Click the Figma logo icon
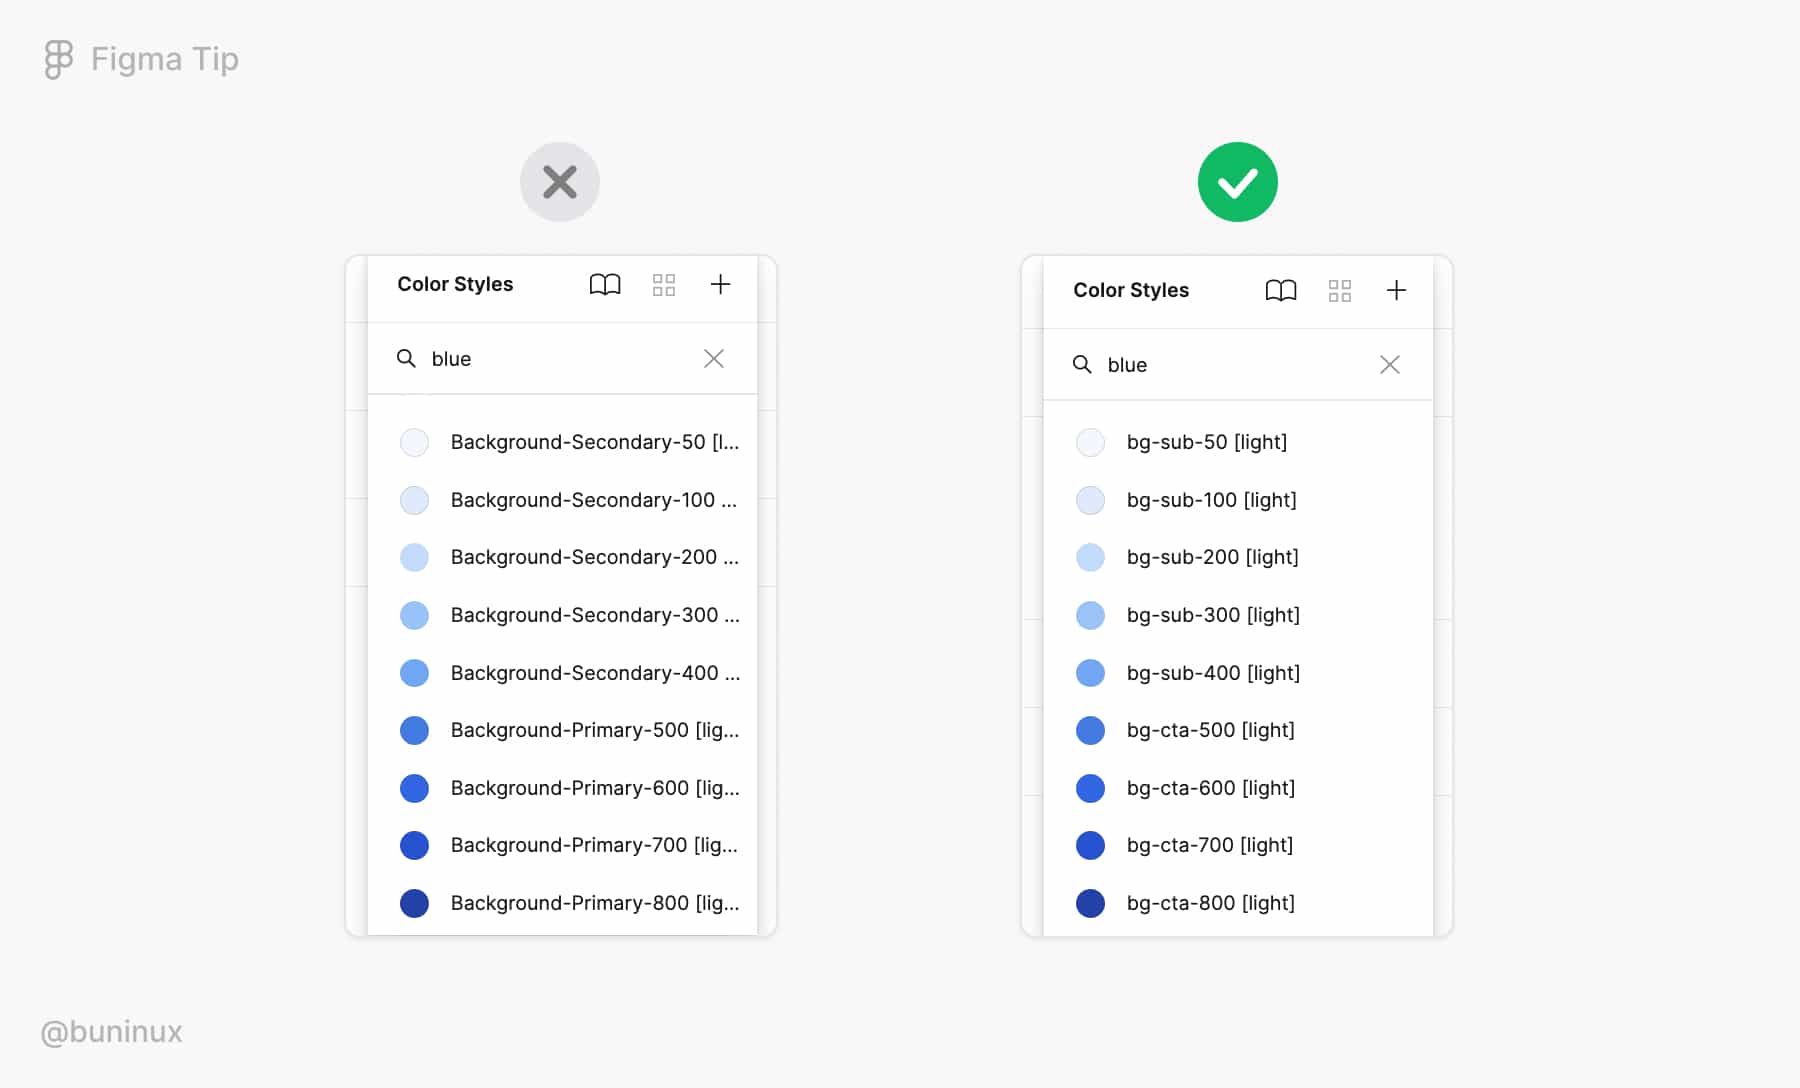This screenshot has width=1800, height=1088. coord(57,60)
